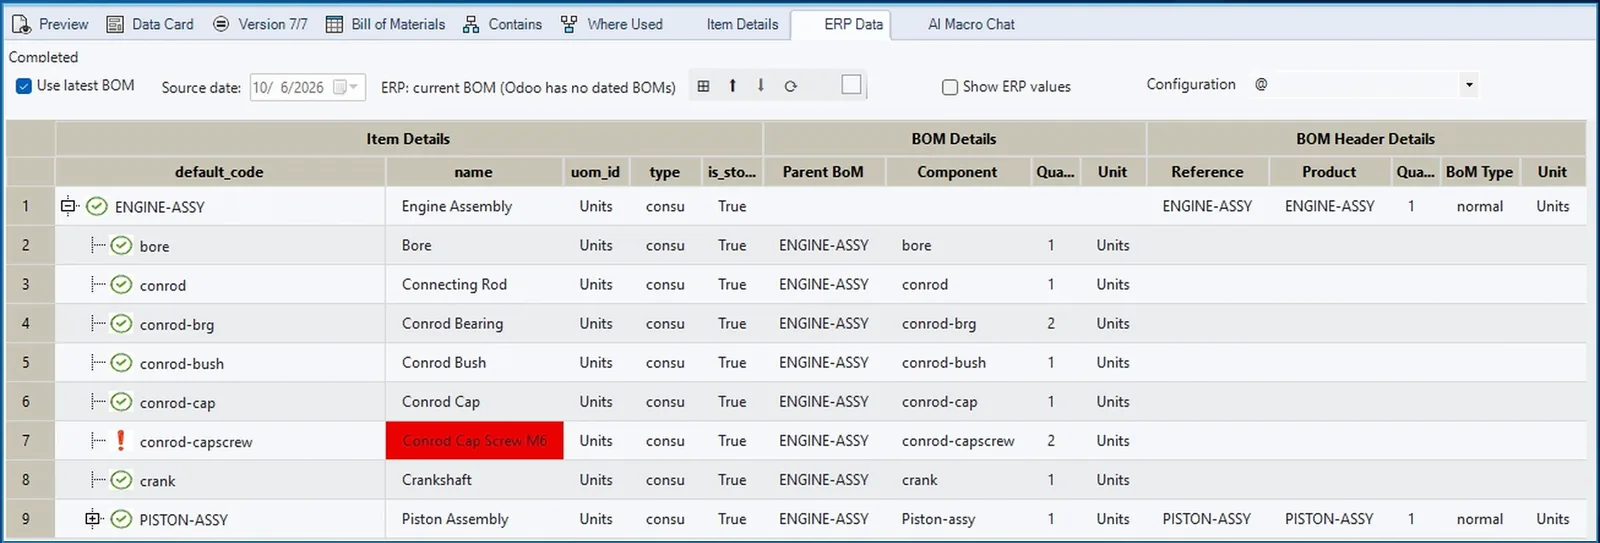Sort by the default_code column header
The image size is (1600, 543).
(219, 172)
